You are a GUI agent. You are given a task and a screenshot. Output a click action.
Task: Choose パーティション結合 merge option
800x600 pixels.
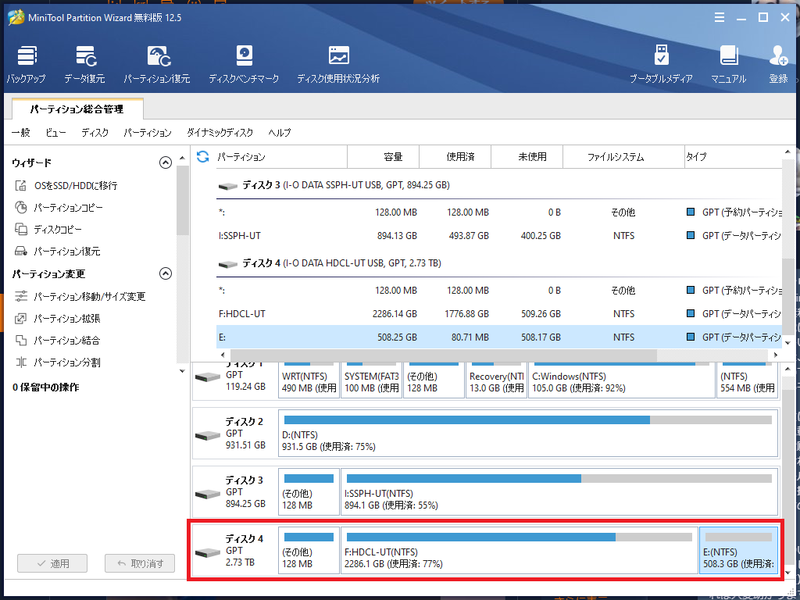pos(58,340)
